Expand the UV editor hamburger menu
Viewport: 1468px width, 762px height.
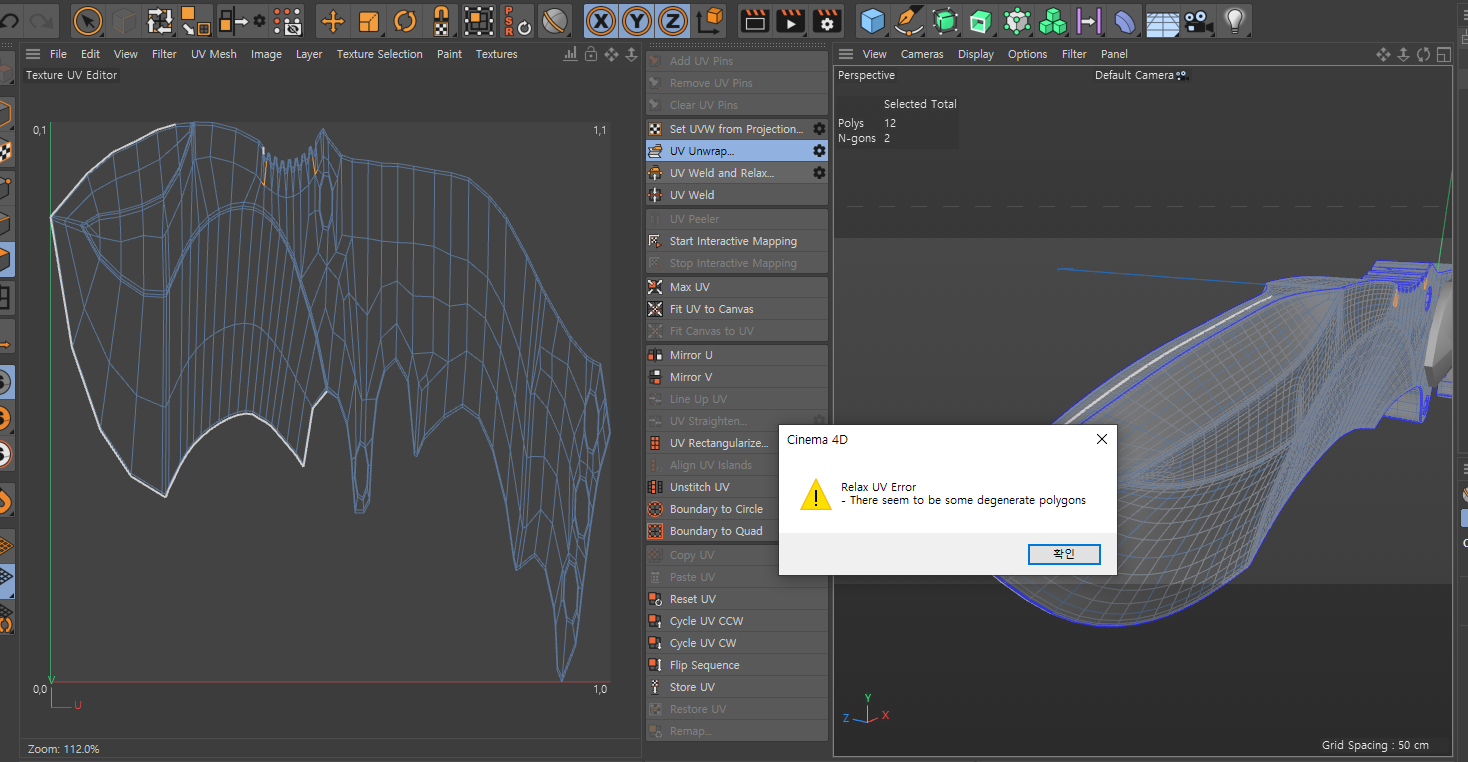[x=33, y=54]
